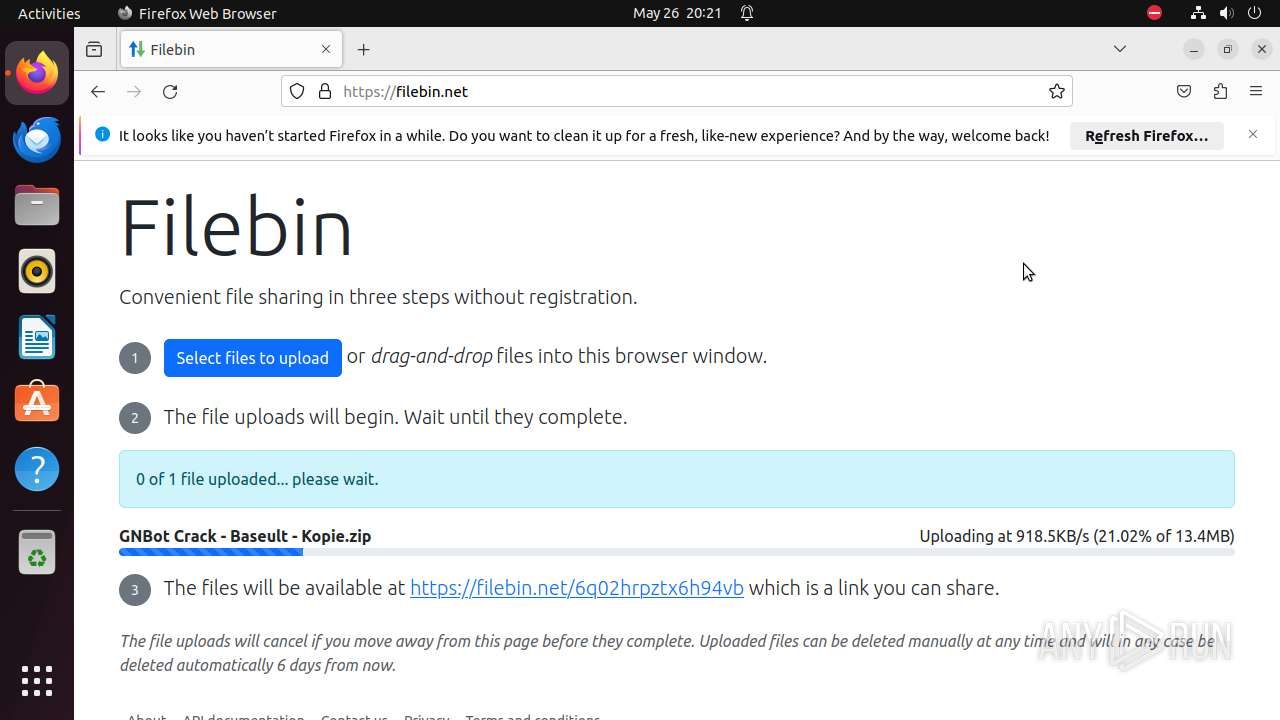Launch LibreOffice Writer from the dock
Viewport: 1280px width, 720px height.
tap(37, 337)
